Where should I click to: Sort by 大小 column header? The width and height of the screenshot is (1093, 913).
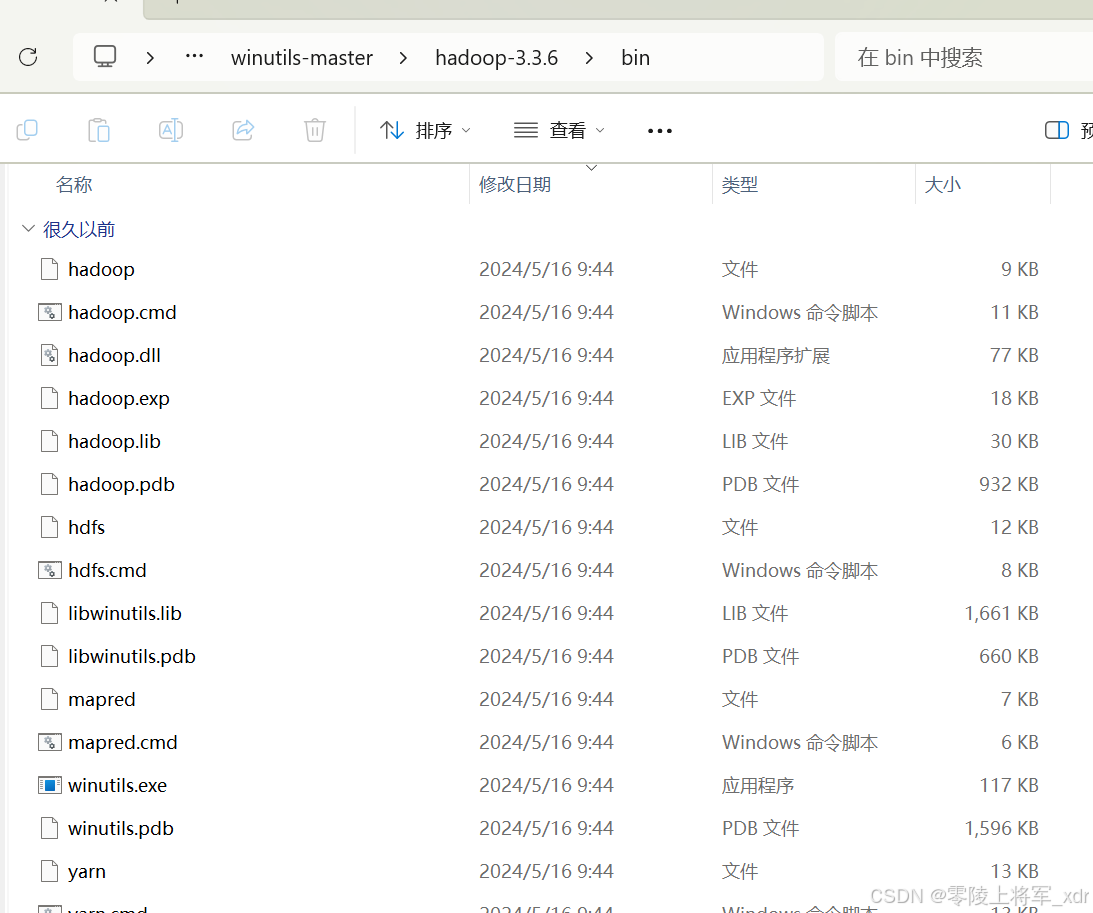942,185
